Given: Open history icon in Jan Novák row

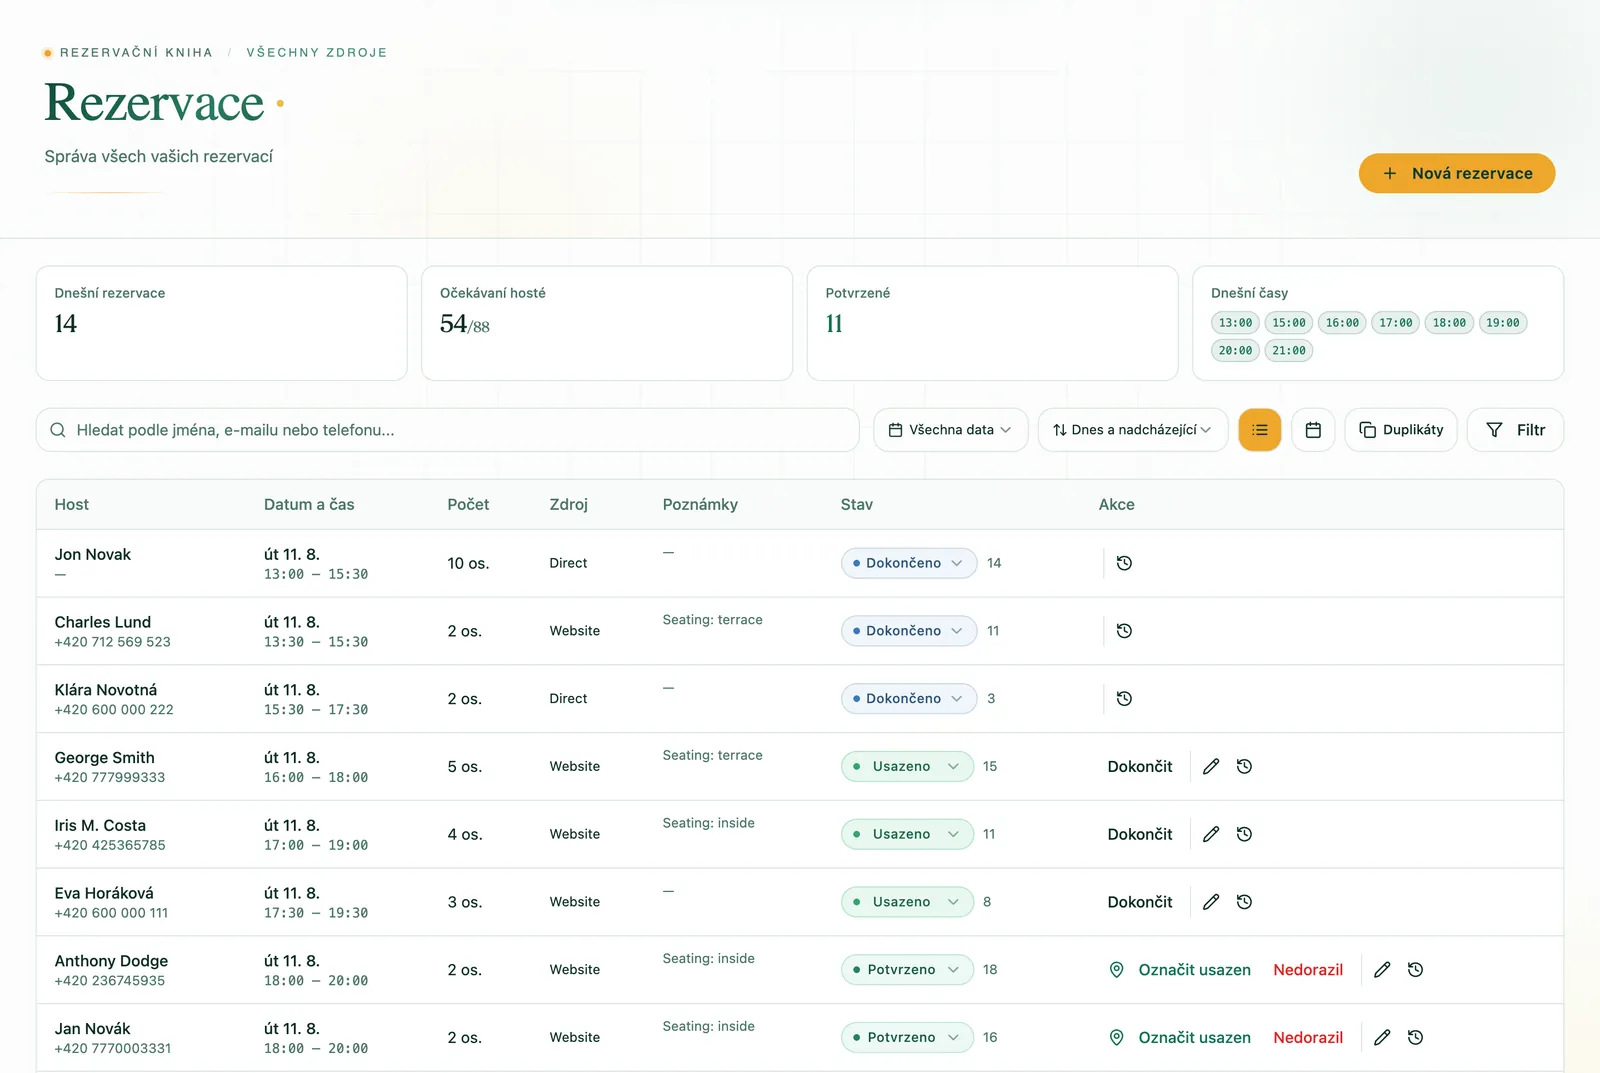Looking at the screenshot, I should click(1415, 1038).
